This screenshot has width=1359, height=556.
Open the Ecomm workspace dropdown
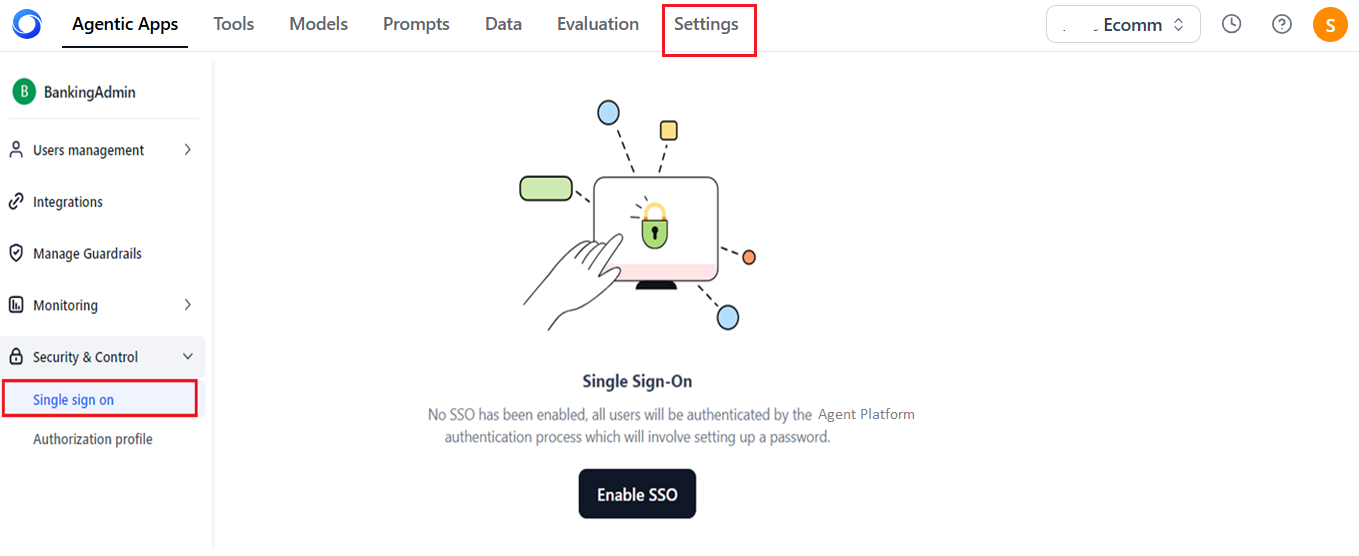[x=1123, y=24]
